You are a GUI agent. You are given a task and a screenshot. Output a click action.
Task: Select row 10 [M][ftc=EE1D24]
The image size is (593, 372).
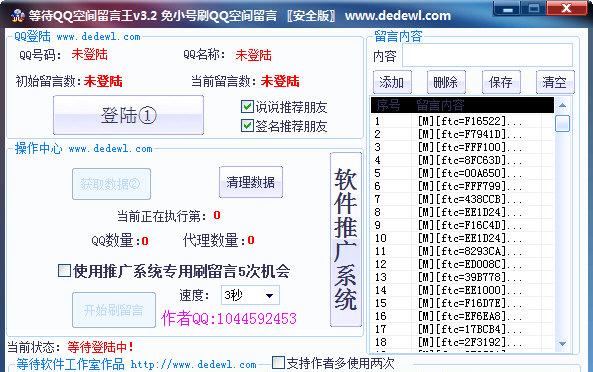462,238
